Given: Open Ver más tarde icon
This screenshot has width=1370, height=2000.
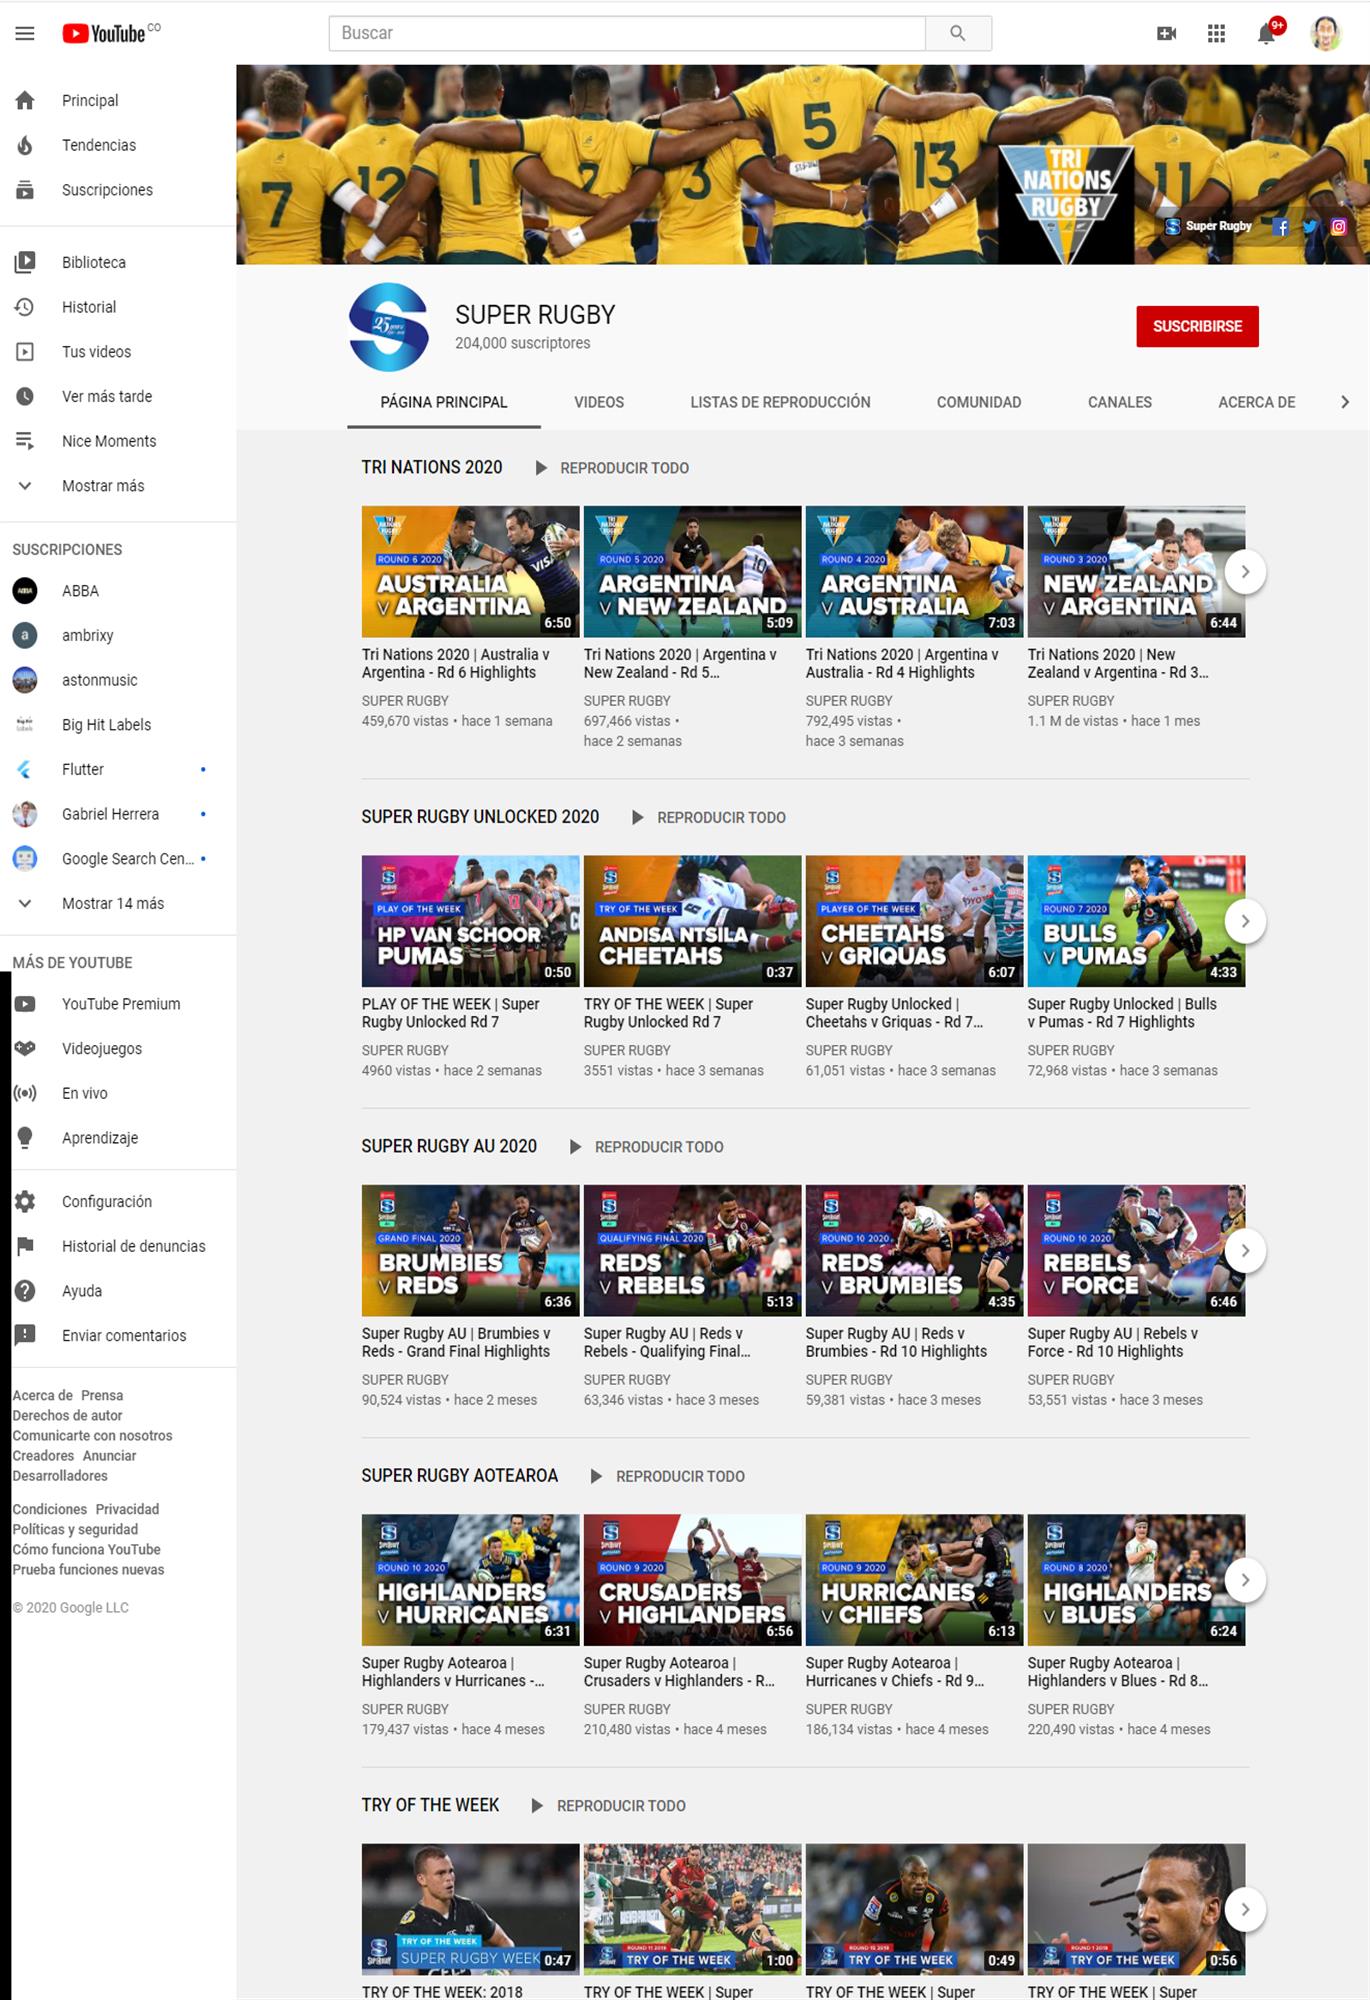Looking at the screenshot, I should [25, 397].
